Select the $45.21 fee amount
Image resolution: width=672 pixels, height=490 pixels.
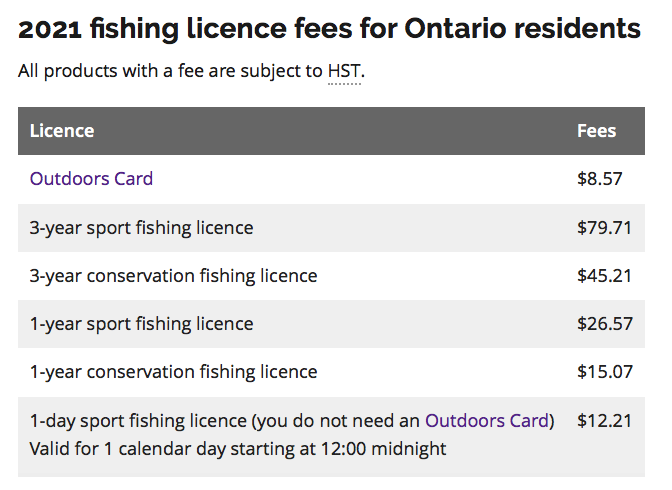click(604, 276)
